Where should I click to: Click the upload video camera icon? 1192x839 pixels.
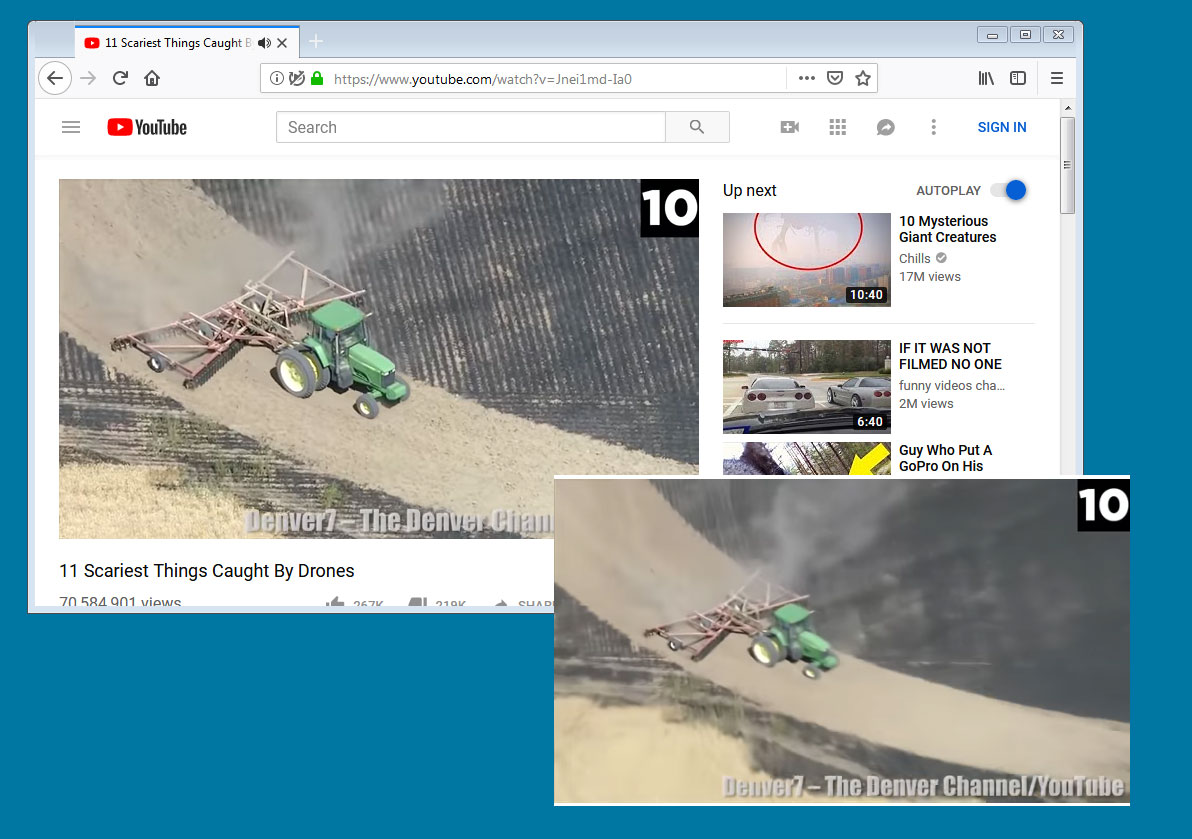click(x=790, y=127)
